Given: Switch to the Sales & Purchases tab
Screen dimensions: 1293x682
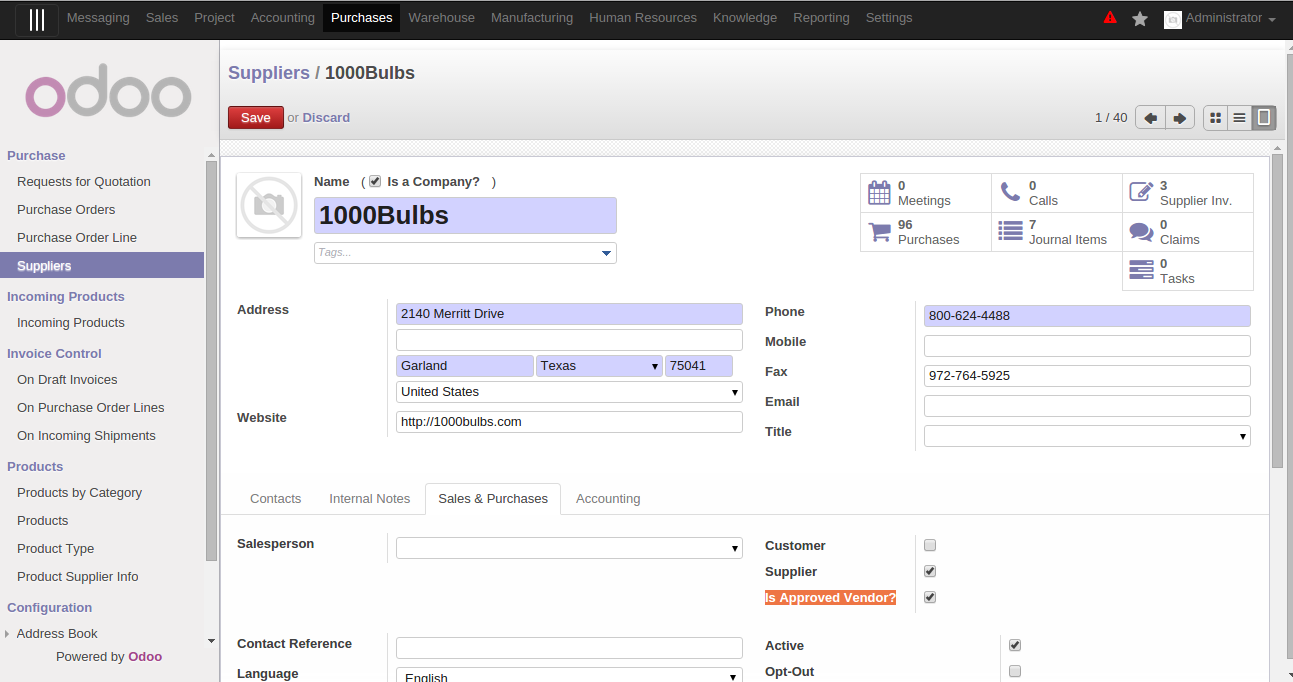Looking at the screenshot, I should coord(493,498).
